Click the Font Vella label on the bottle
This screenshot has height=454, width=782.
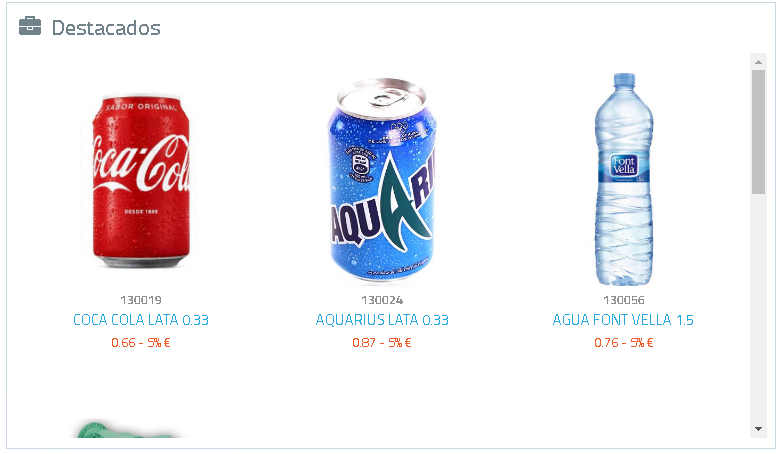tap(624, 167)
